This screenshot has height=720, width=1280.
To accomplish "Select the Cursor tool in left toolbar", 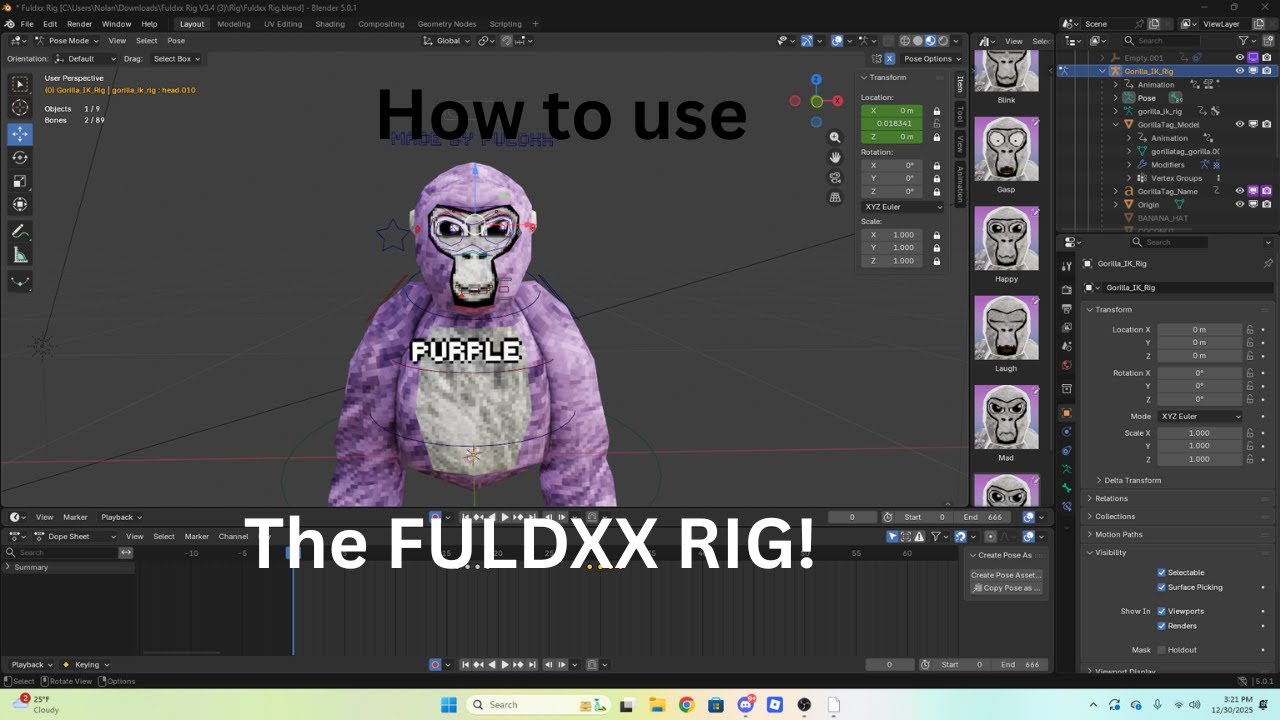I will tap(20, 107).
